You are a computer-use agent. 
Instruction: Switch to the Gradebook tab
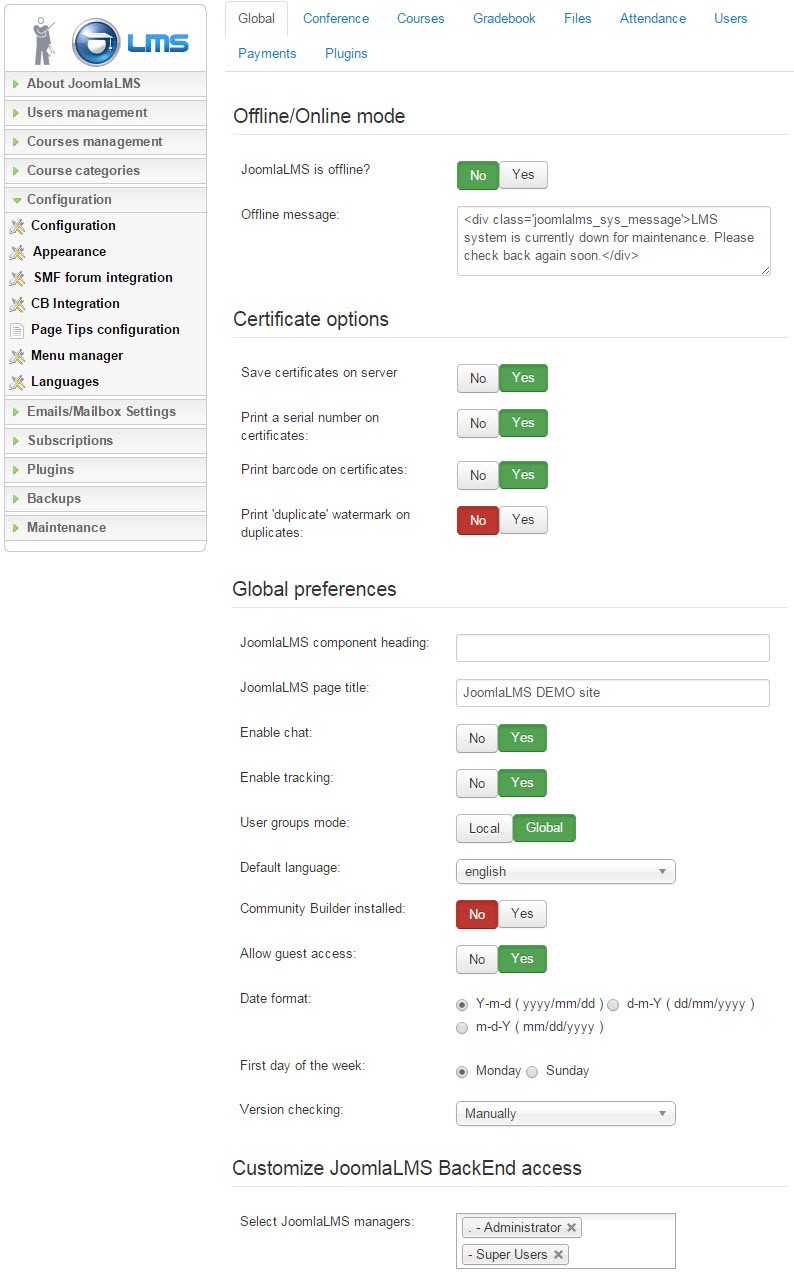[x=504, y=19]
